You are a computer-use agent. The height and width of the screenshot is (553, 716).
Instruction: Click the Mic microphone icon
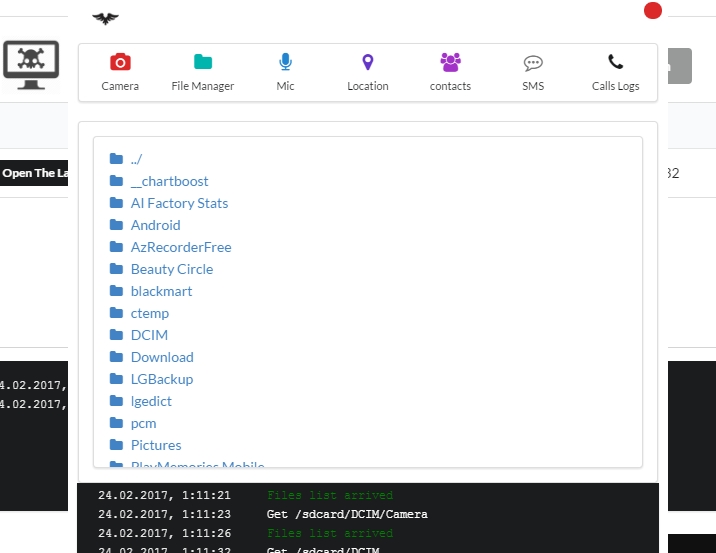(x=286, y=62)
